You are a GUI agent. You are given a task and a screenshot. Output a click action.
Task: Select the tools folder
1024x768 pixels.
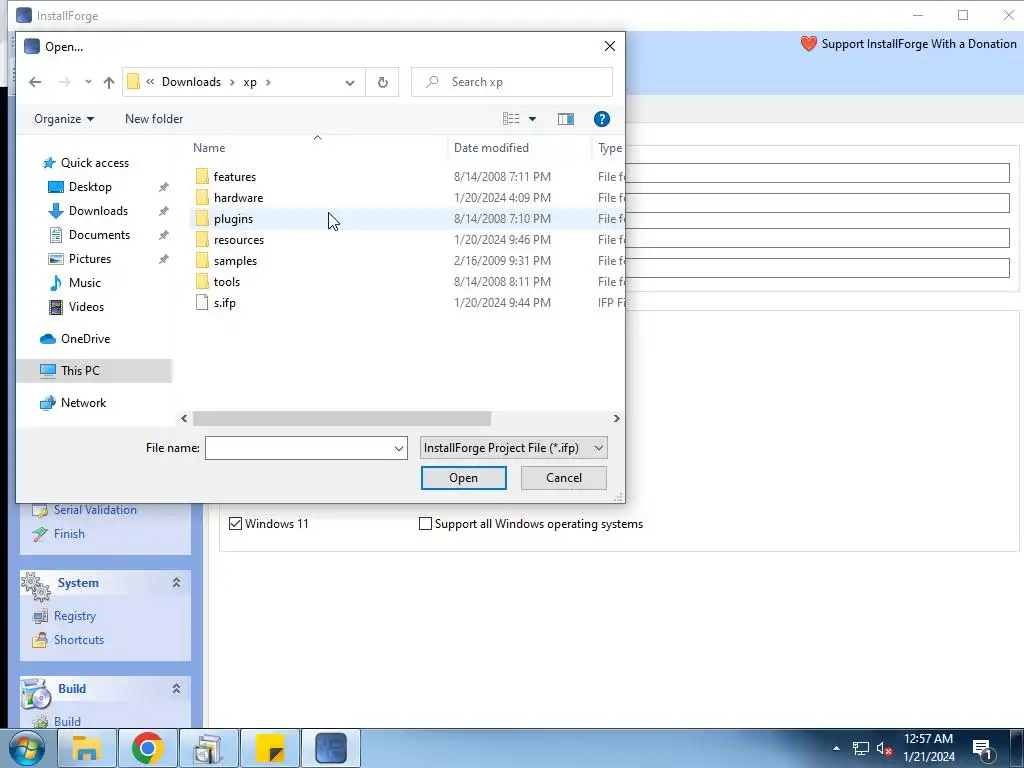(x=227, y=281)
